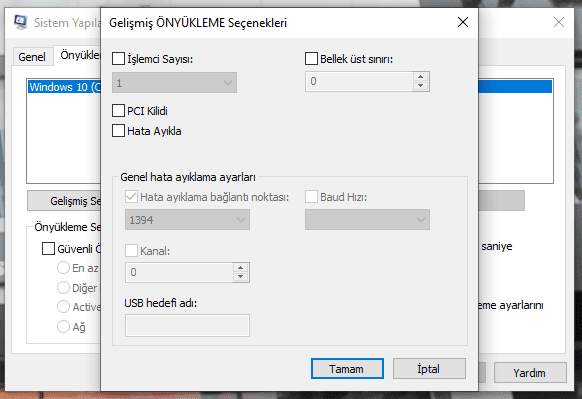Decrease Kanal value with down arrow
This screenshot has width=582, height=399.
click(x=241, y=277)
